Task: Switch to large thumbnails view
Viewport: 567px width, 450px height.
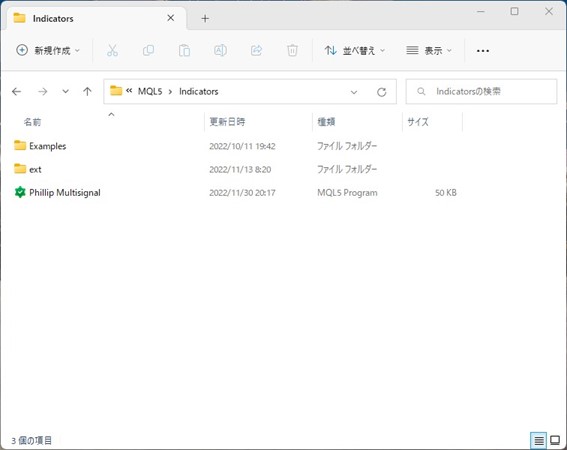Action: click(x=555, y=440)
